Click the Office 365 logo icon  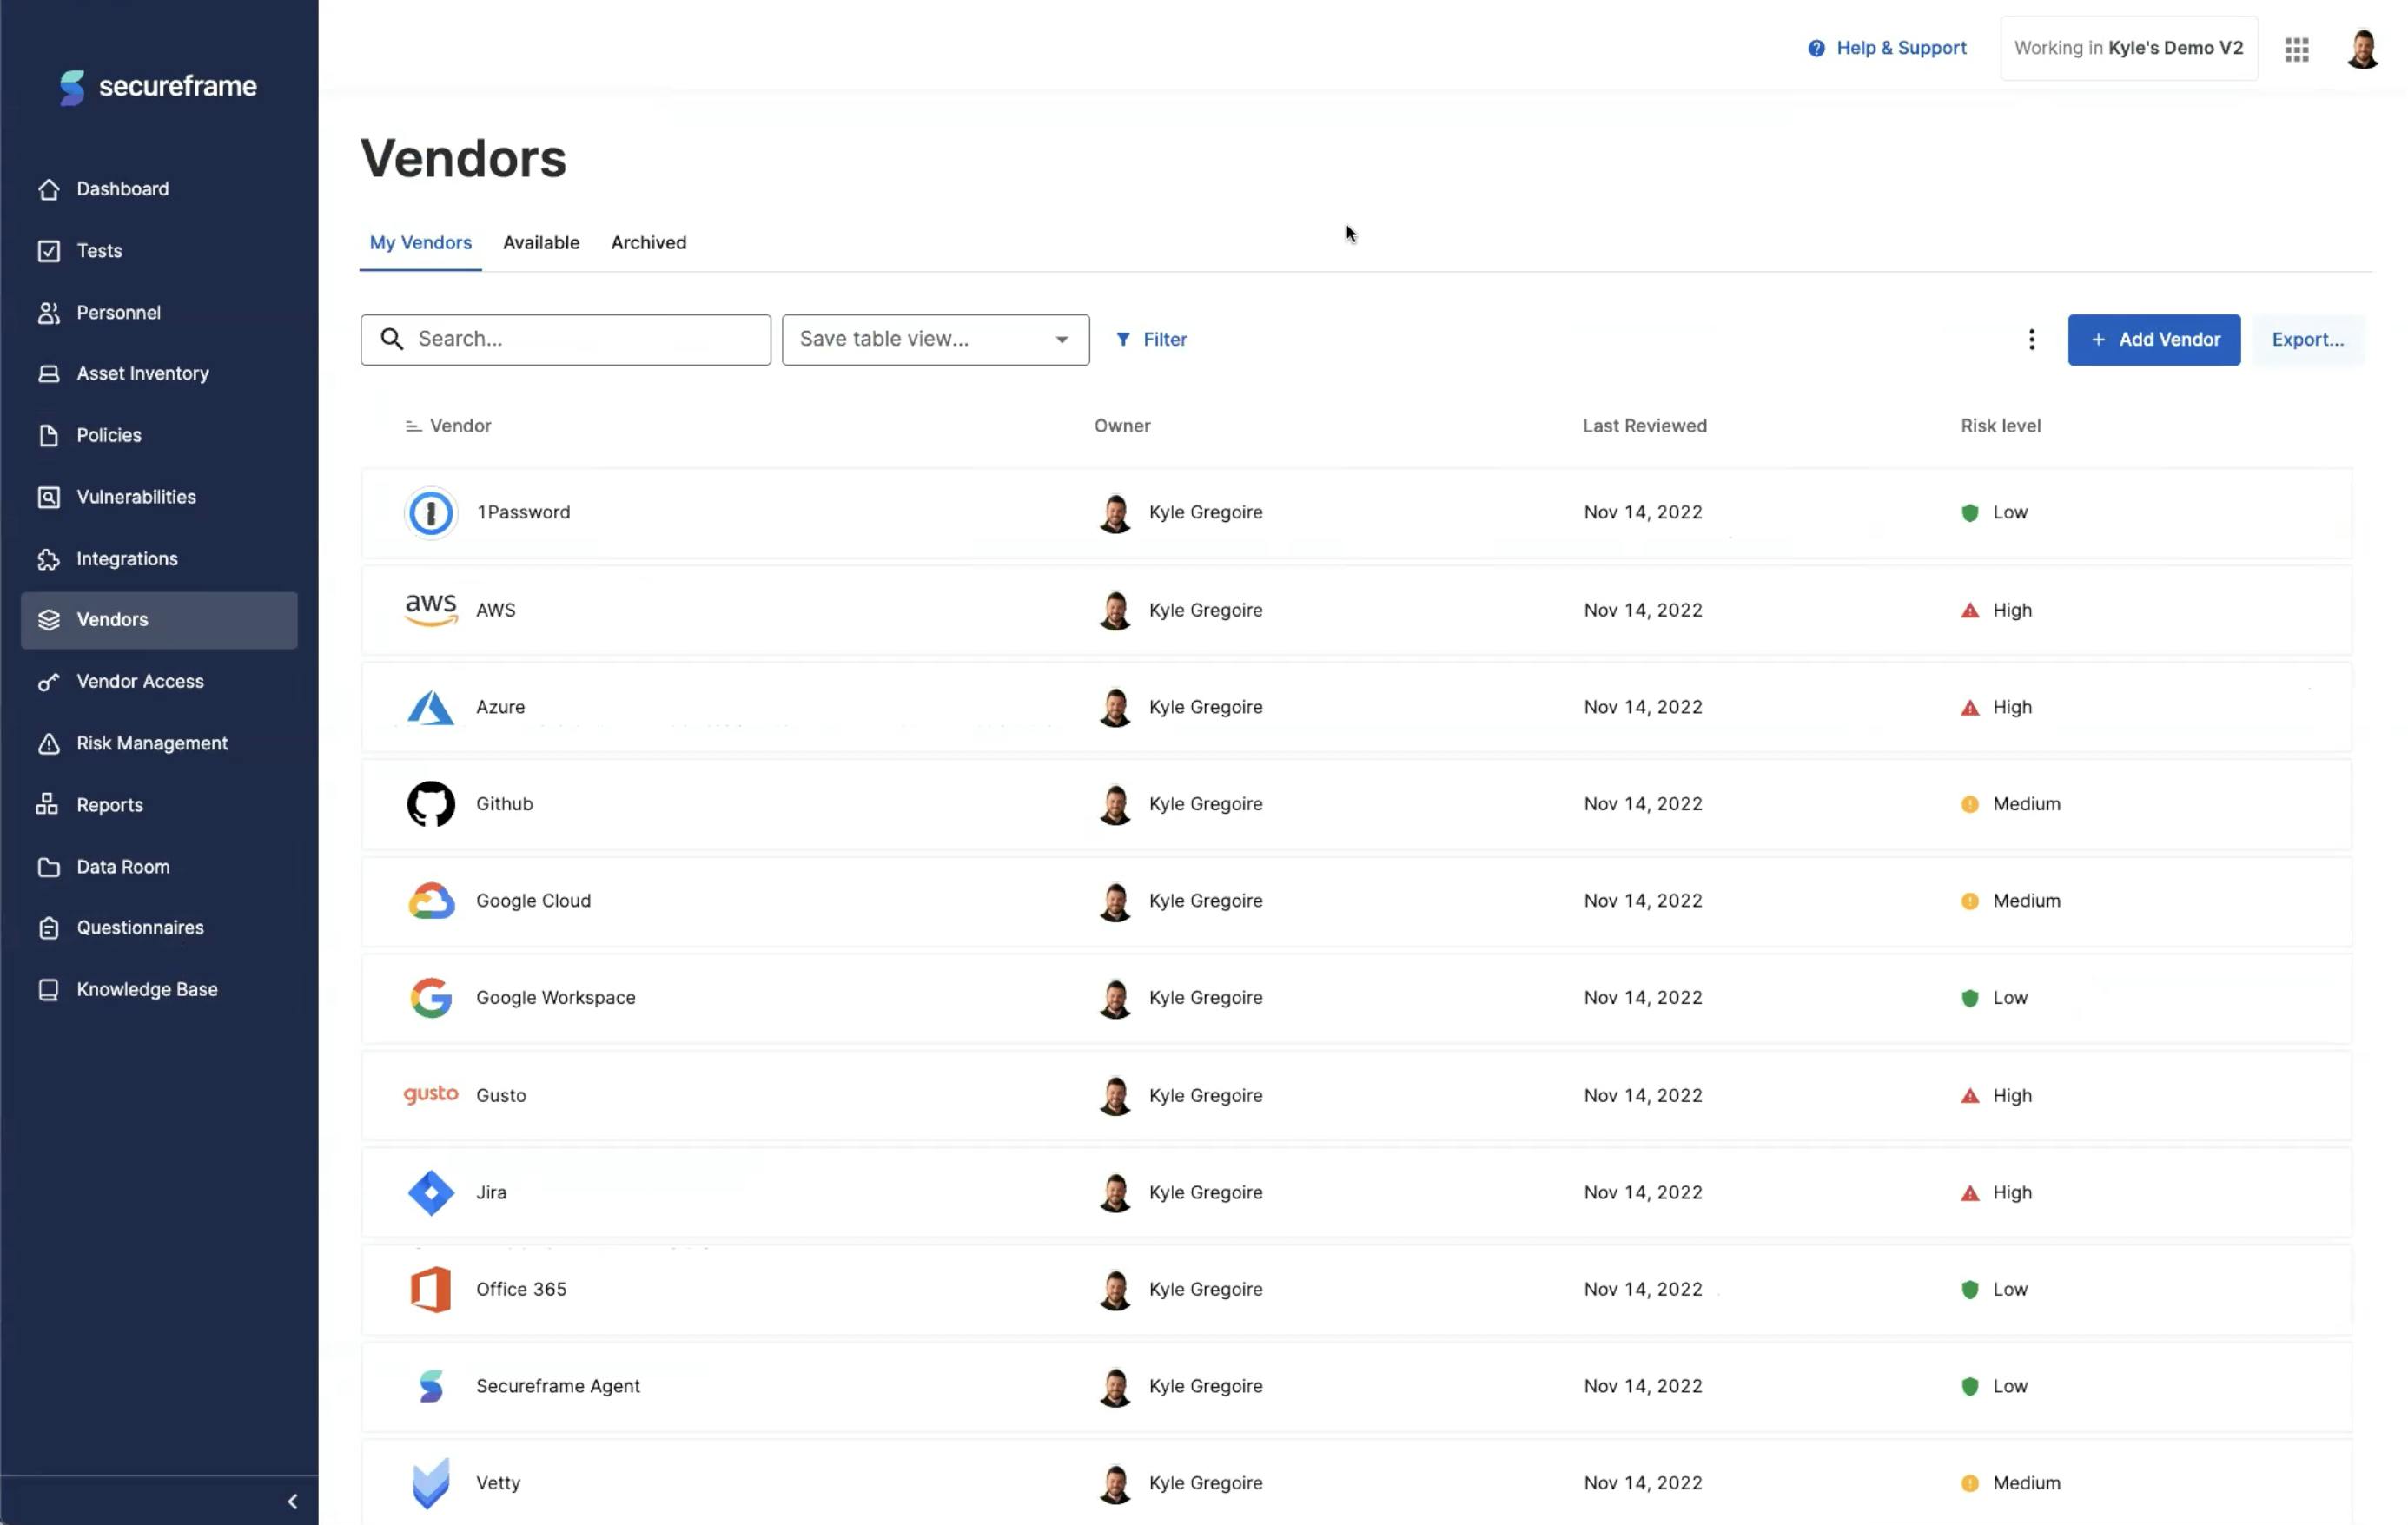(431, 1289)
